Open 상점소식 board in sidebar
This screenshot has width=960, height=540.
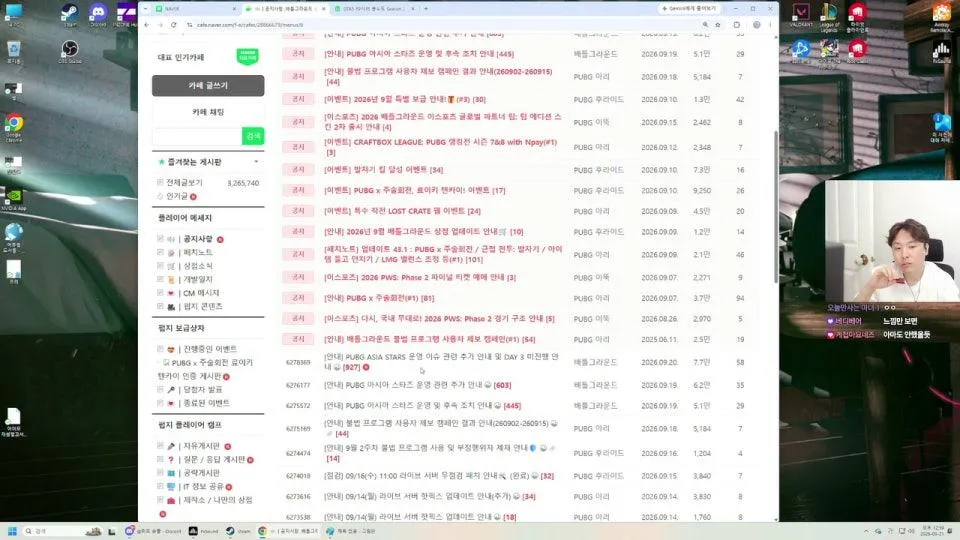tap(198, 266)
